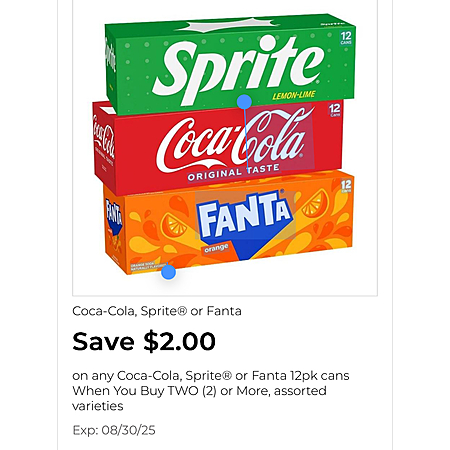
Task: Click the white tear-open tab atop Sprite box
Action: pyautogui.click(x=228, y=25)
